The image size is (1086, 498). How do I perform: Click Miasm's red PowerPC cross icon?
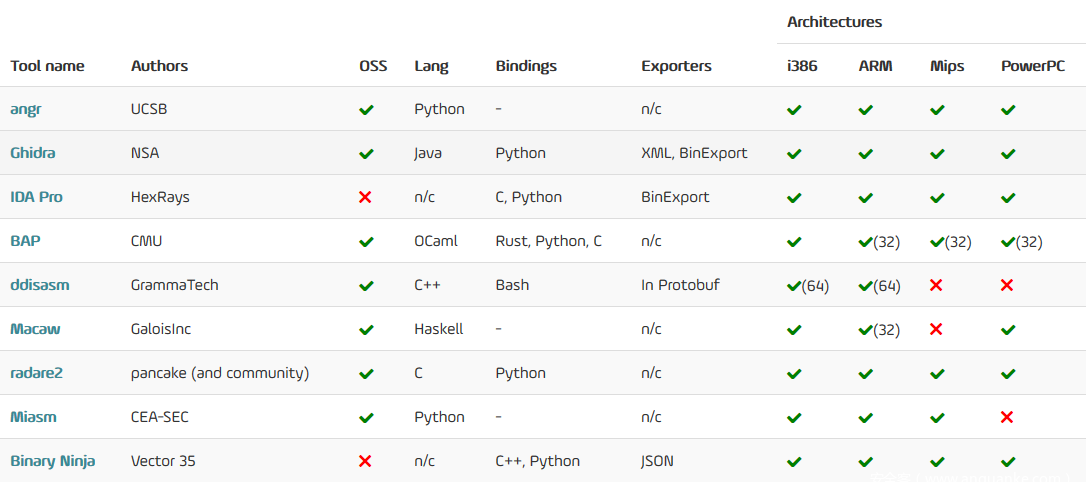[x=1007, y=417]
